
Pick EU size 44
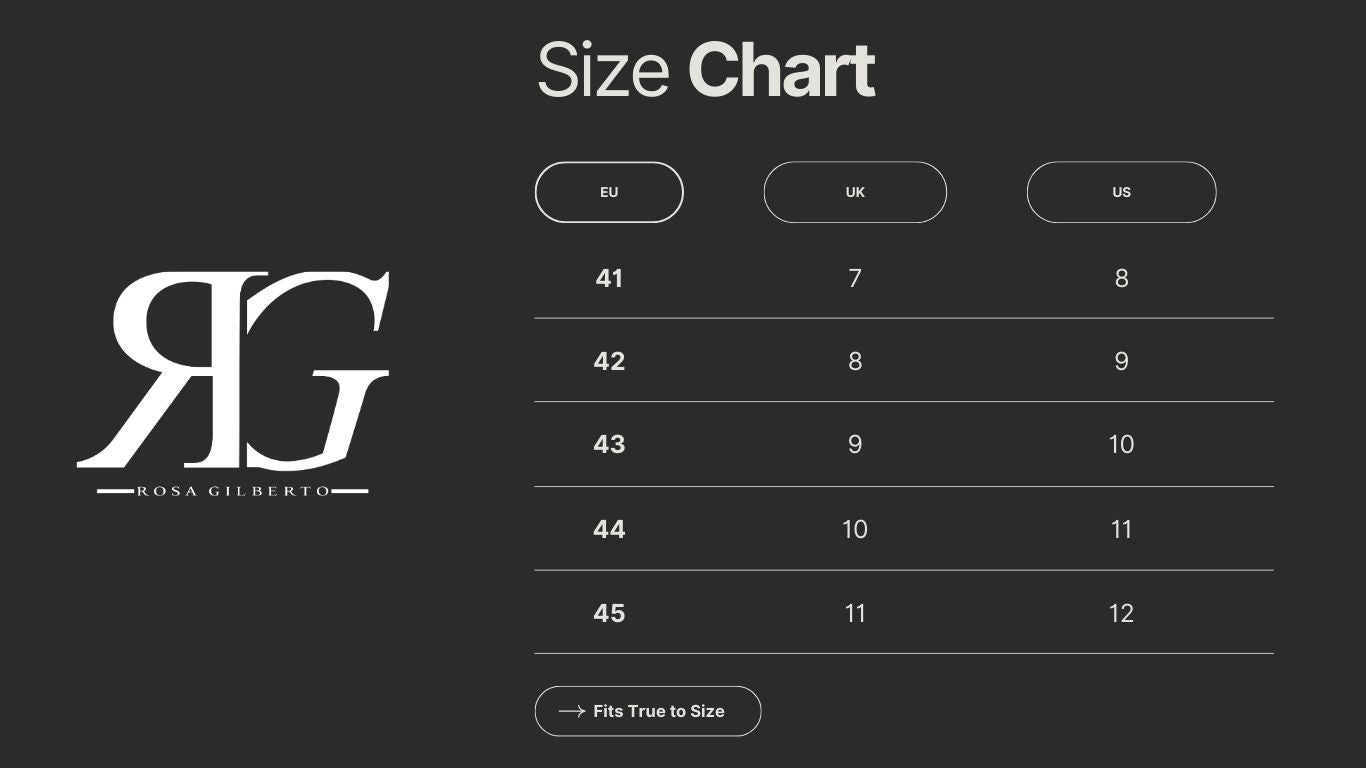coord(609,529)
